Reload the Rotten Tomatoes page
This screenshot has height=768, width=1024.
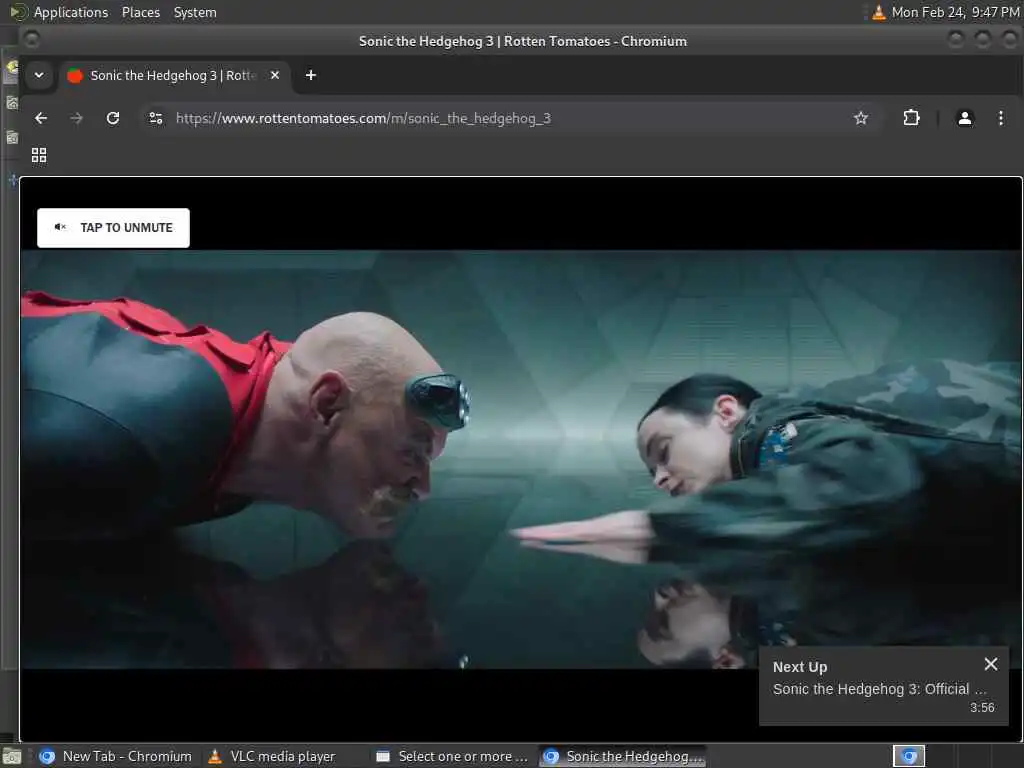click(x=113, y=118)
